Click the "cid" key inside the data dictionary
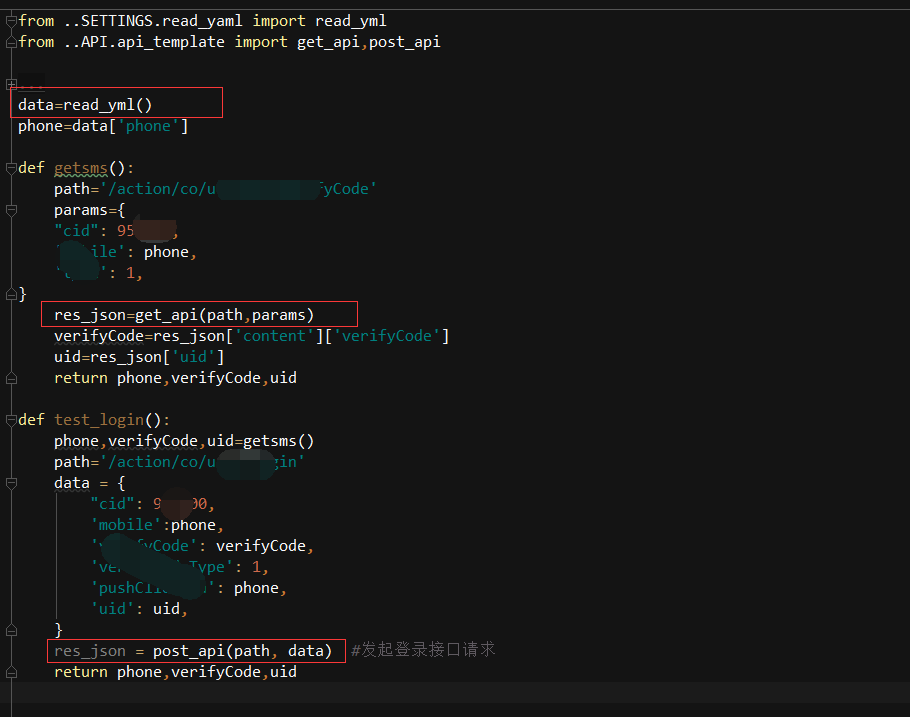 point(112,504)
